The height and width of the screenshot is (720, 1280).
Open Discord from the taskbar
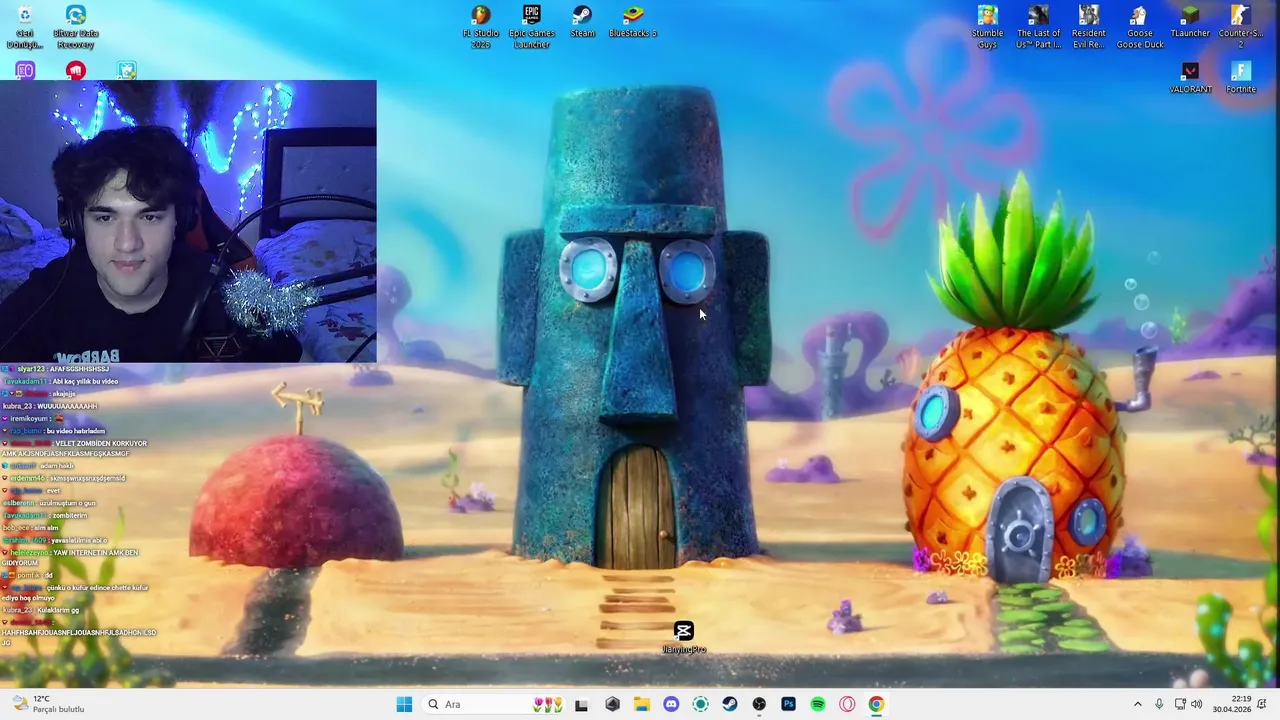pyautogui.click(x=671, y=704)
